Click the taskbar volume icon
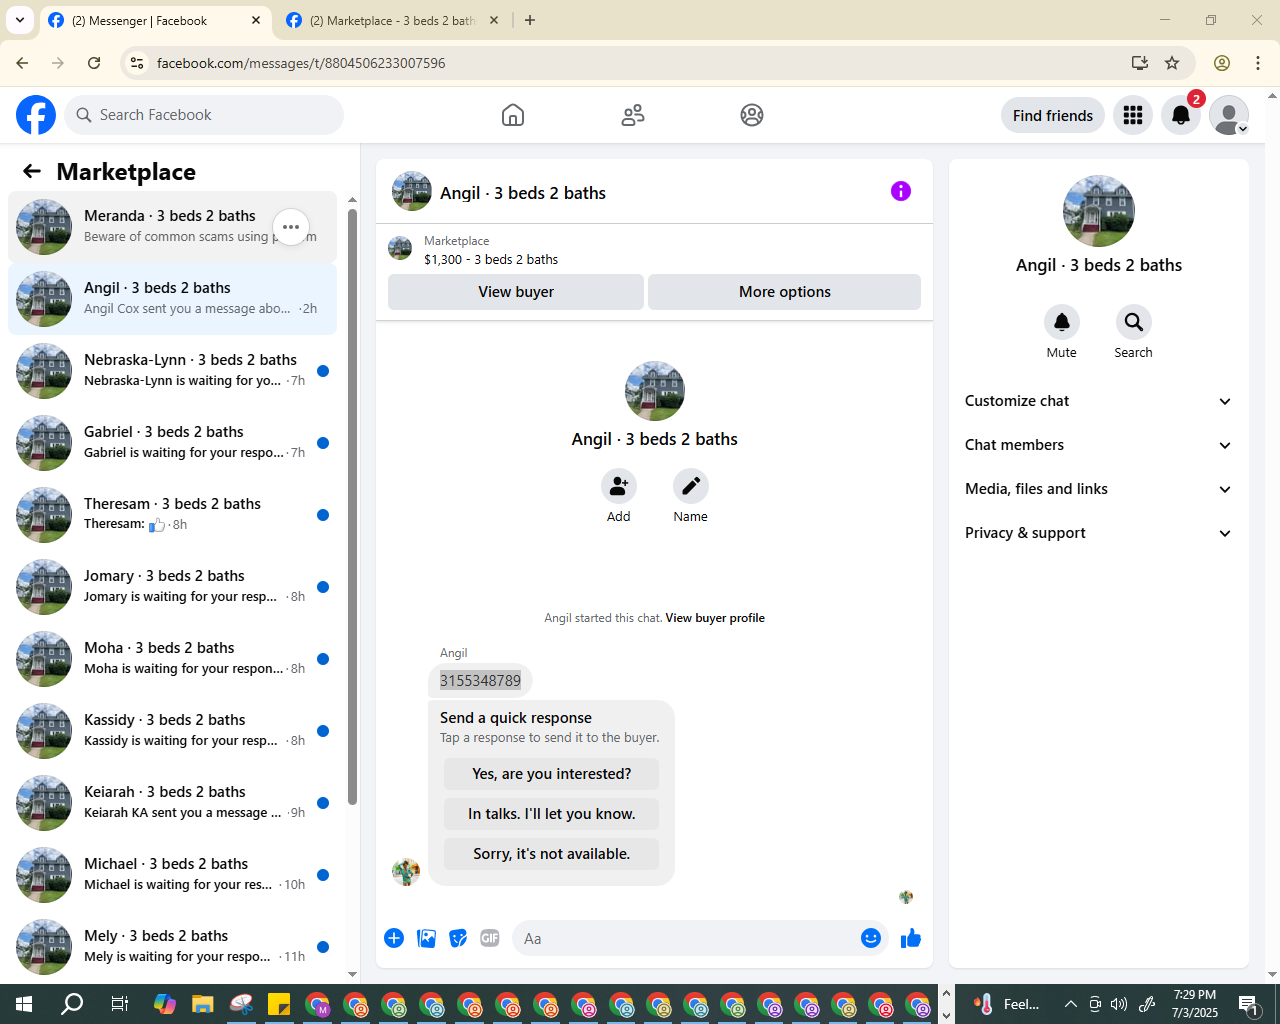1280x1024 pixels. click(x=1119, y=1004)
